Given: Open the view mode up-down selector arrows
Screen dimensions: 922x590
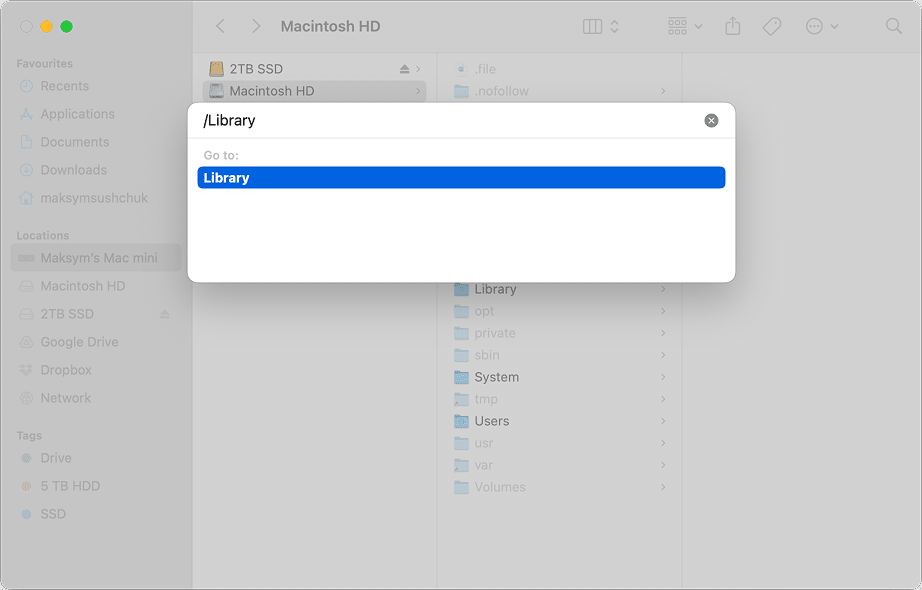Looking at the screenshot, I should (614, 26).
